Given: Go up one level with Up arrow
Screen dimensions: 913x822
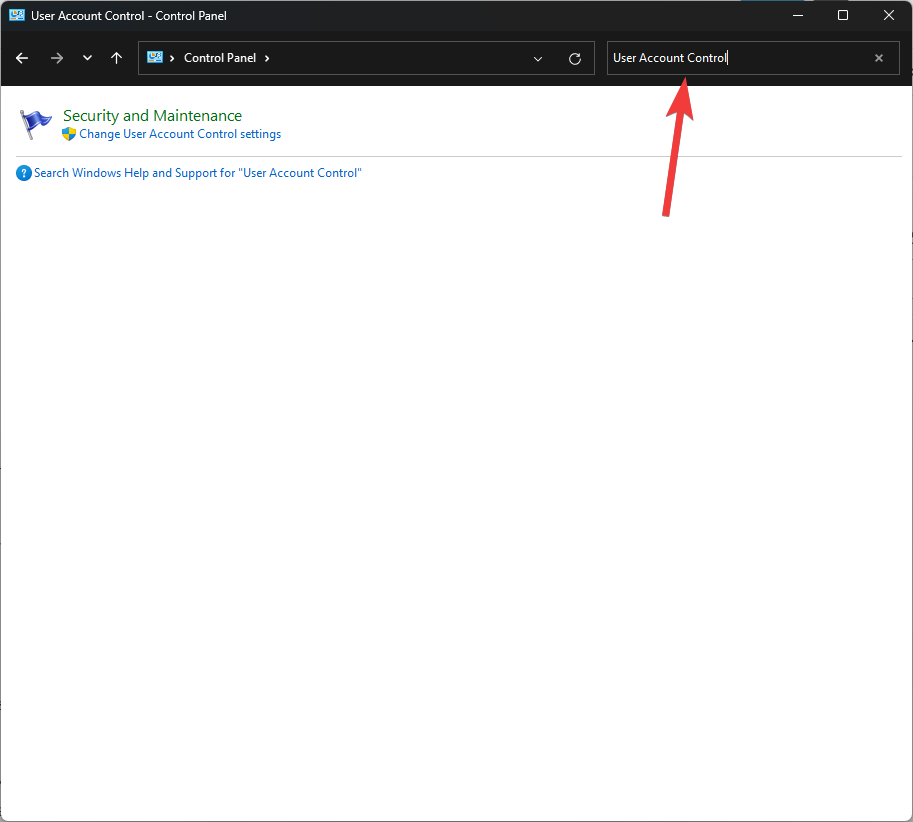Looking at the screenshot, I should [117, 58].
